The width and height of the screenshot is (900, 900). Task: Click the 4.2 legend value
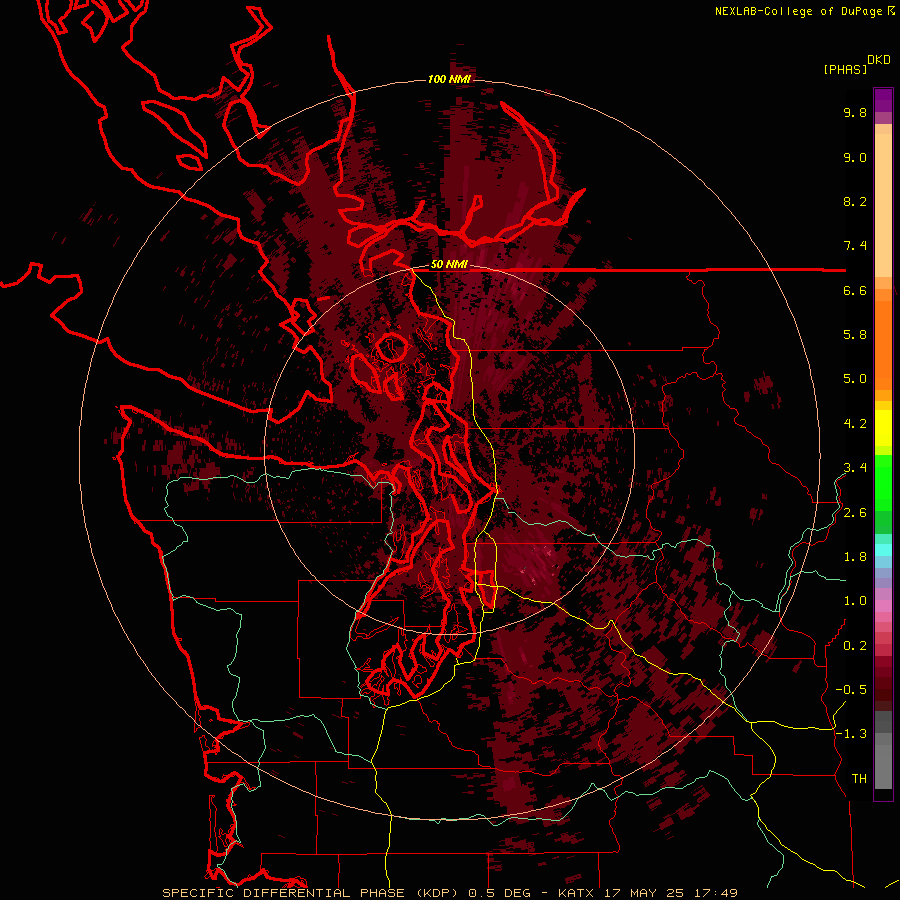[855, 424]
